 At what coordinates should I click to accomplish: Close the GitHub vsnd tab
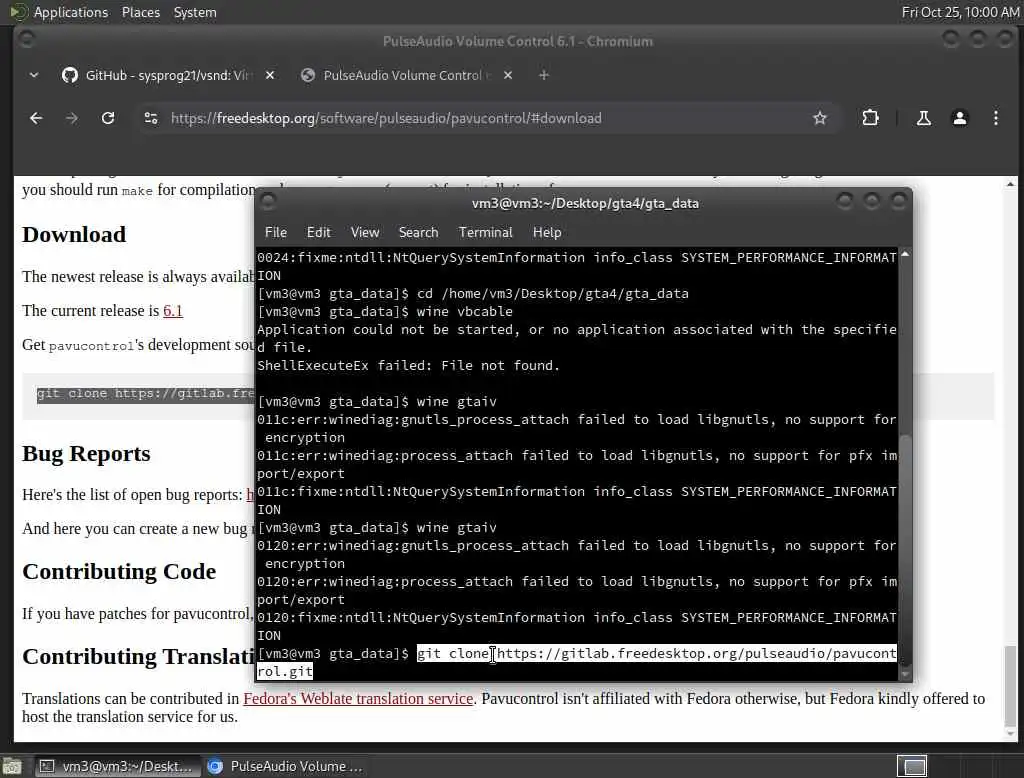pyautogui.click(x=270, y=75)
